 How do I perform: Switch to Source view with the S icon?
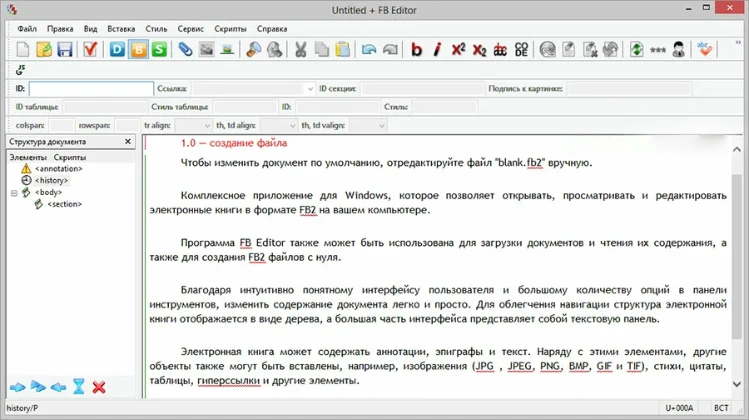point(160,49)
